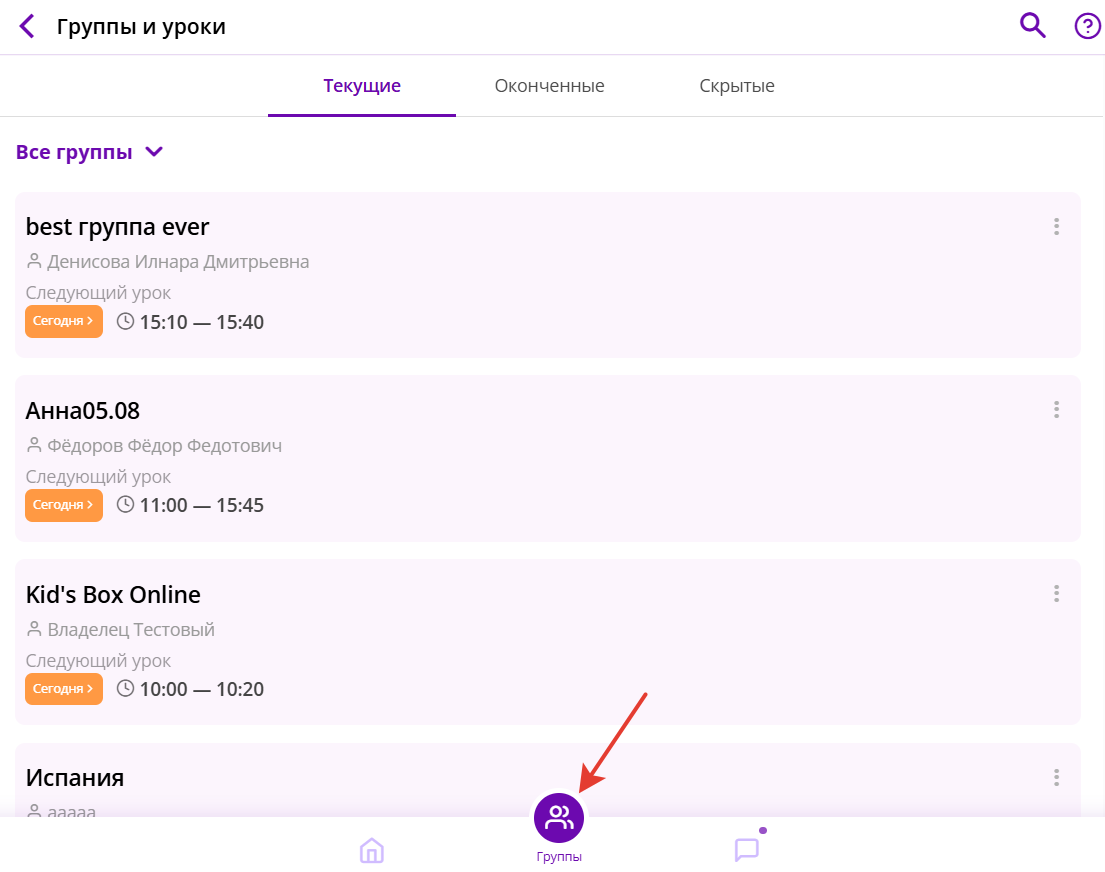Click teacher name Денисова Илнара Дмитрьевна

click(178, 262)
